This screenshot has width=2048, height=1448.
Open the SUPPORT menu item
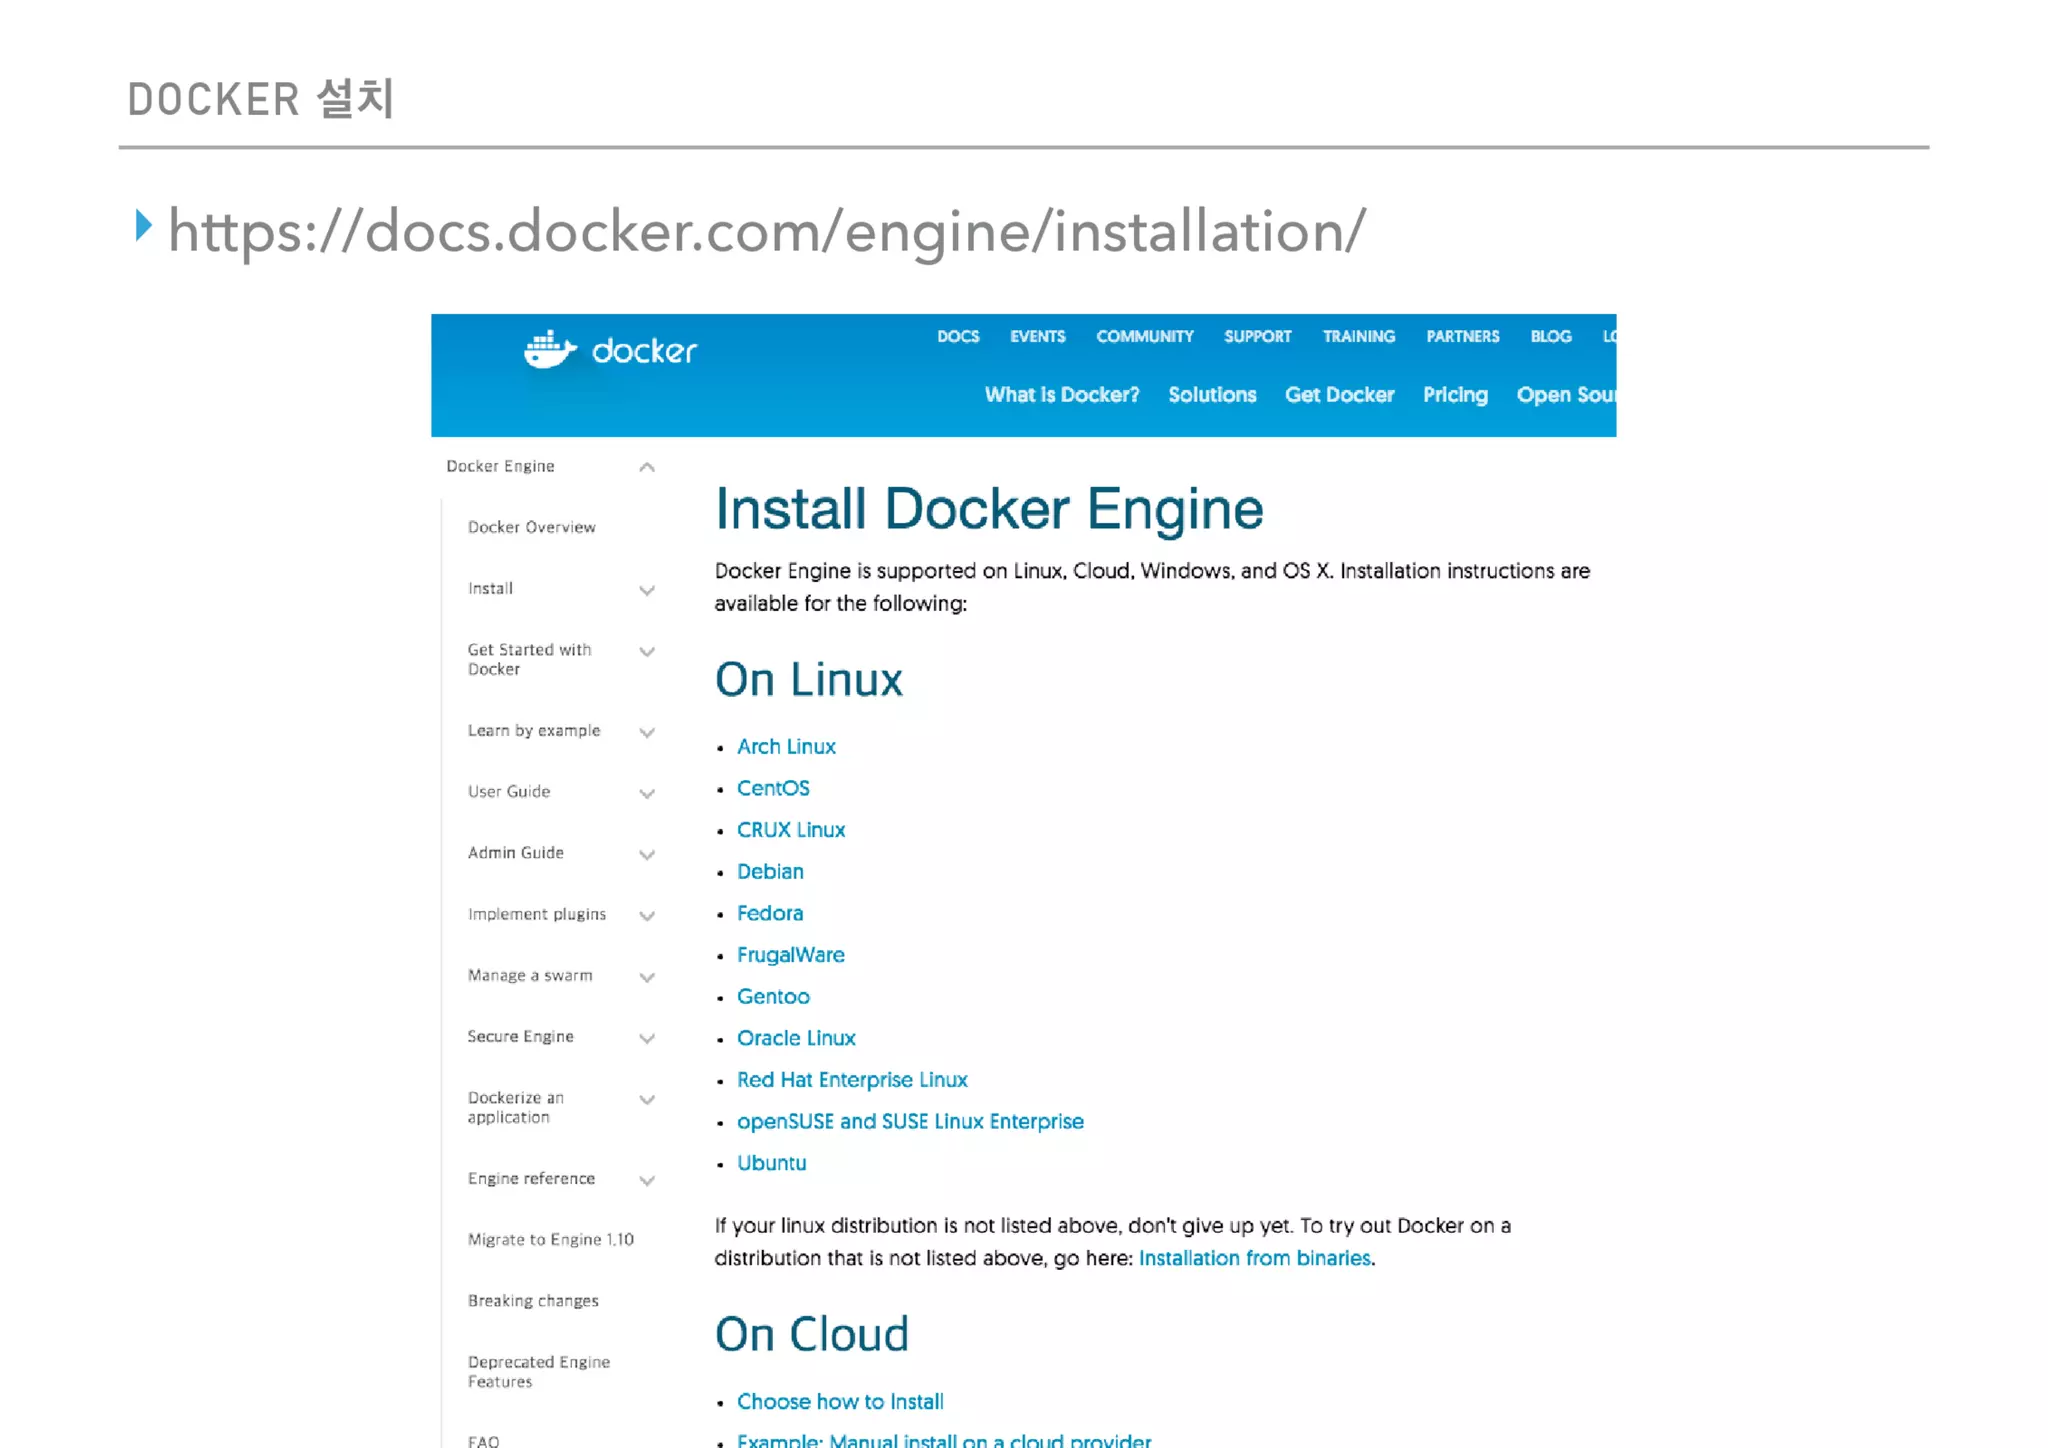pos(1258,337)
